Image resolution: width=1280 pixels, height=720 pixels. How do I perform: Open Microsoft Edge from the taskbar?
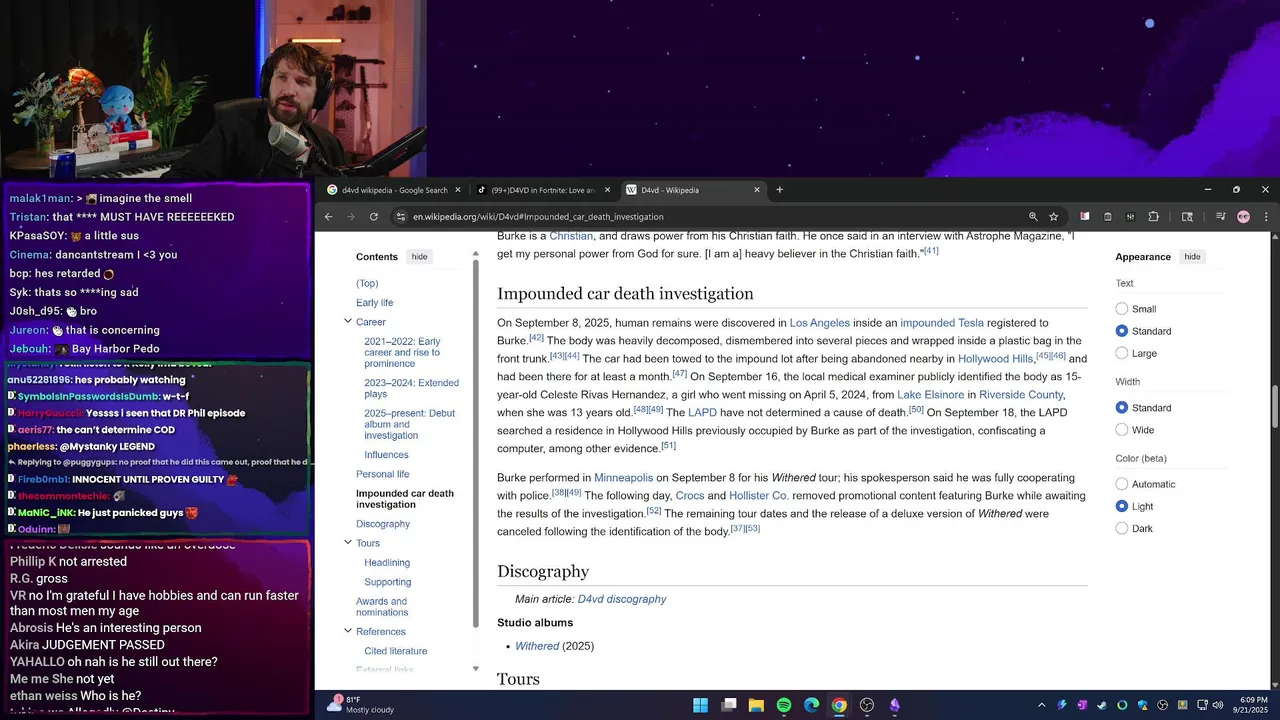click(812, 705)
